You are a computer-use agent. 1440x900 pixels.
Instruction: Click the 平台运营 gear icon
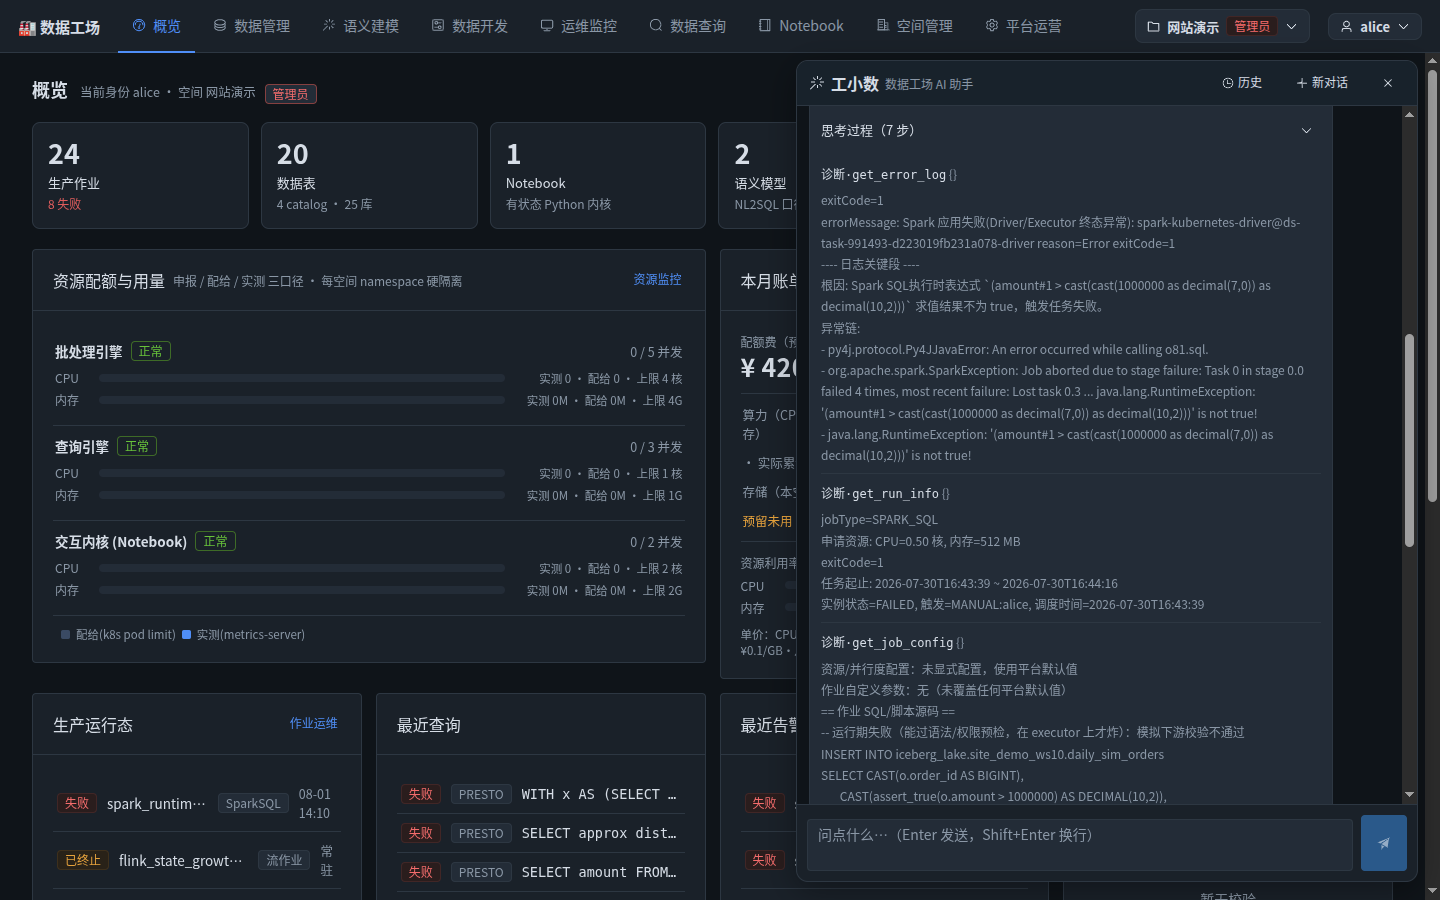[992, 26]
